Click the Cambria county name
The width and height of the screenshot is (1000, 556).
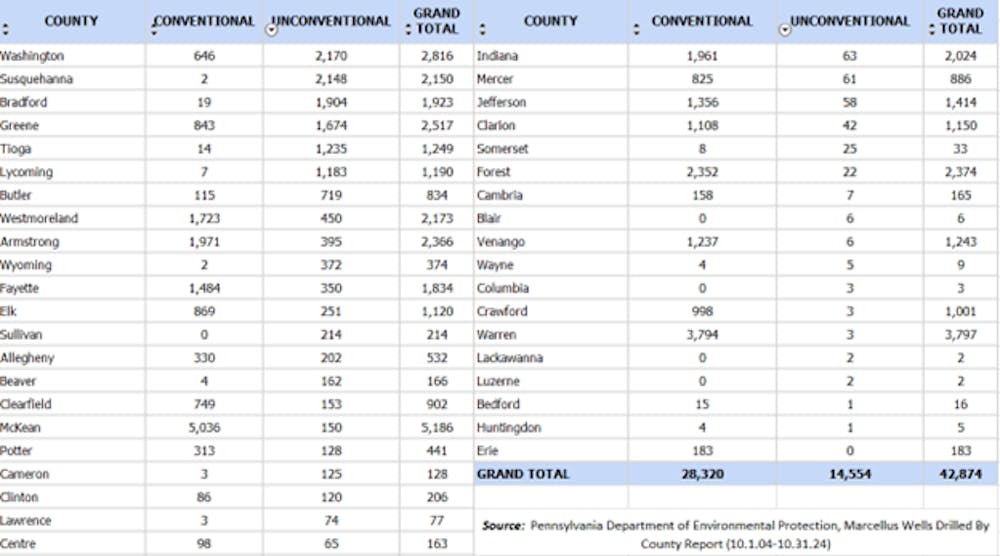tap(499, 195)
